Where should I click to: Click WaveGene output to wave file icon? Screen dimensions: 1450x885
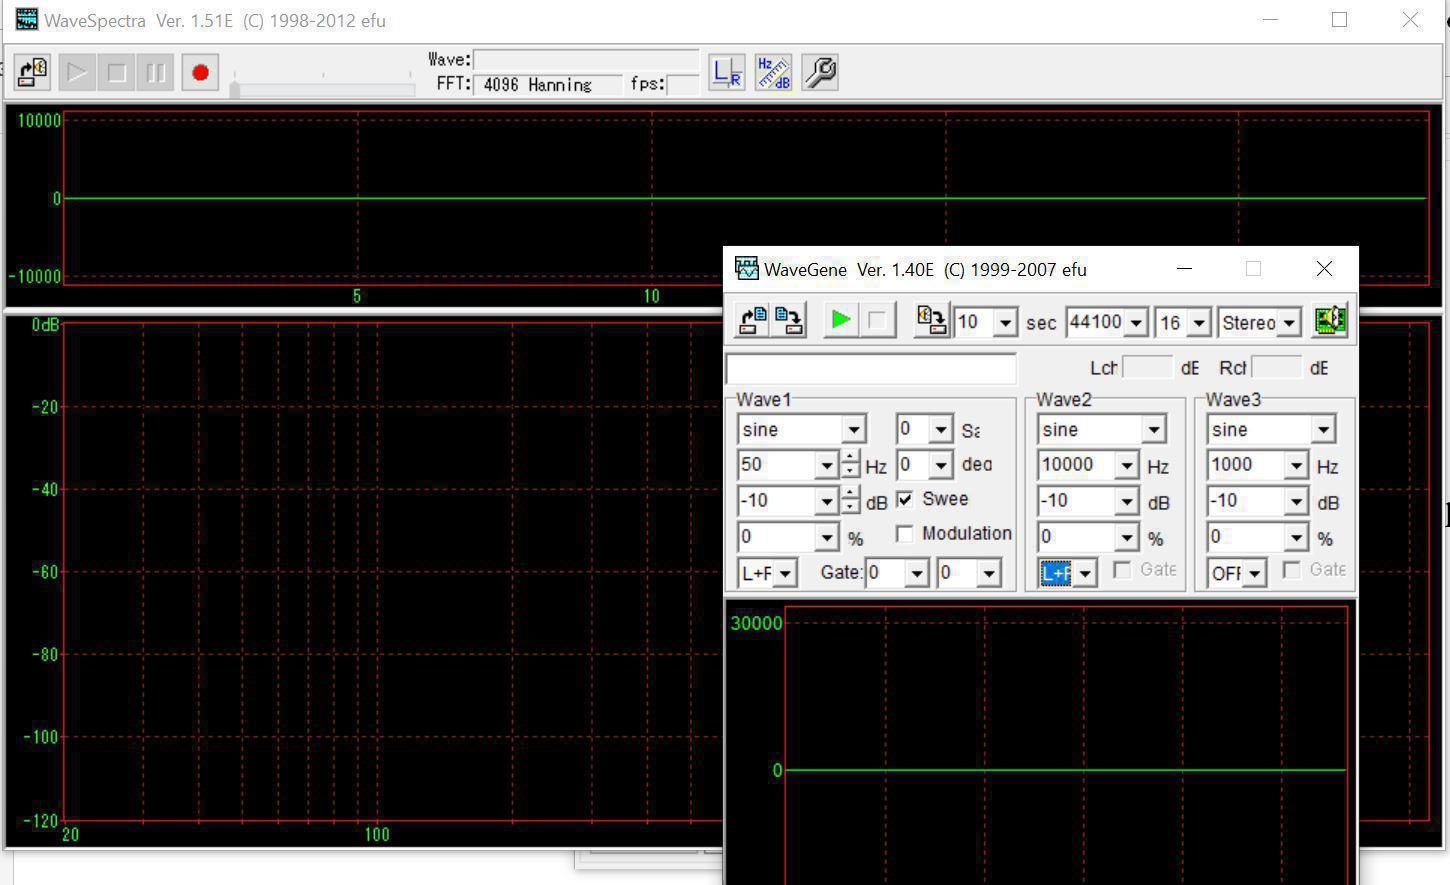[x=931, y=321]
